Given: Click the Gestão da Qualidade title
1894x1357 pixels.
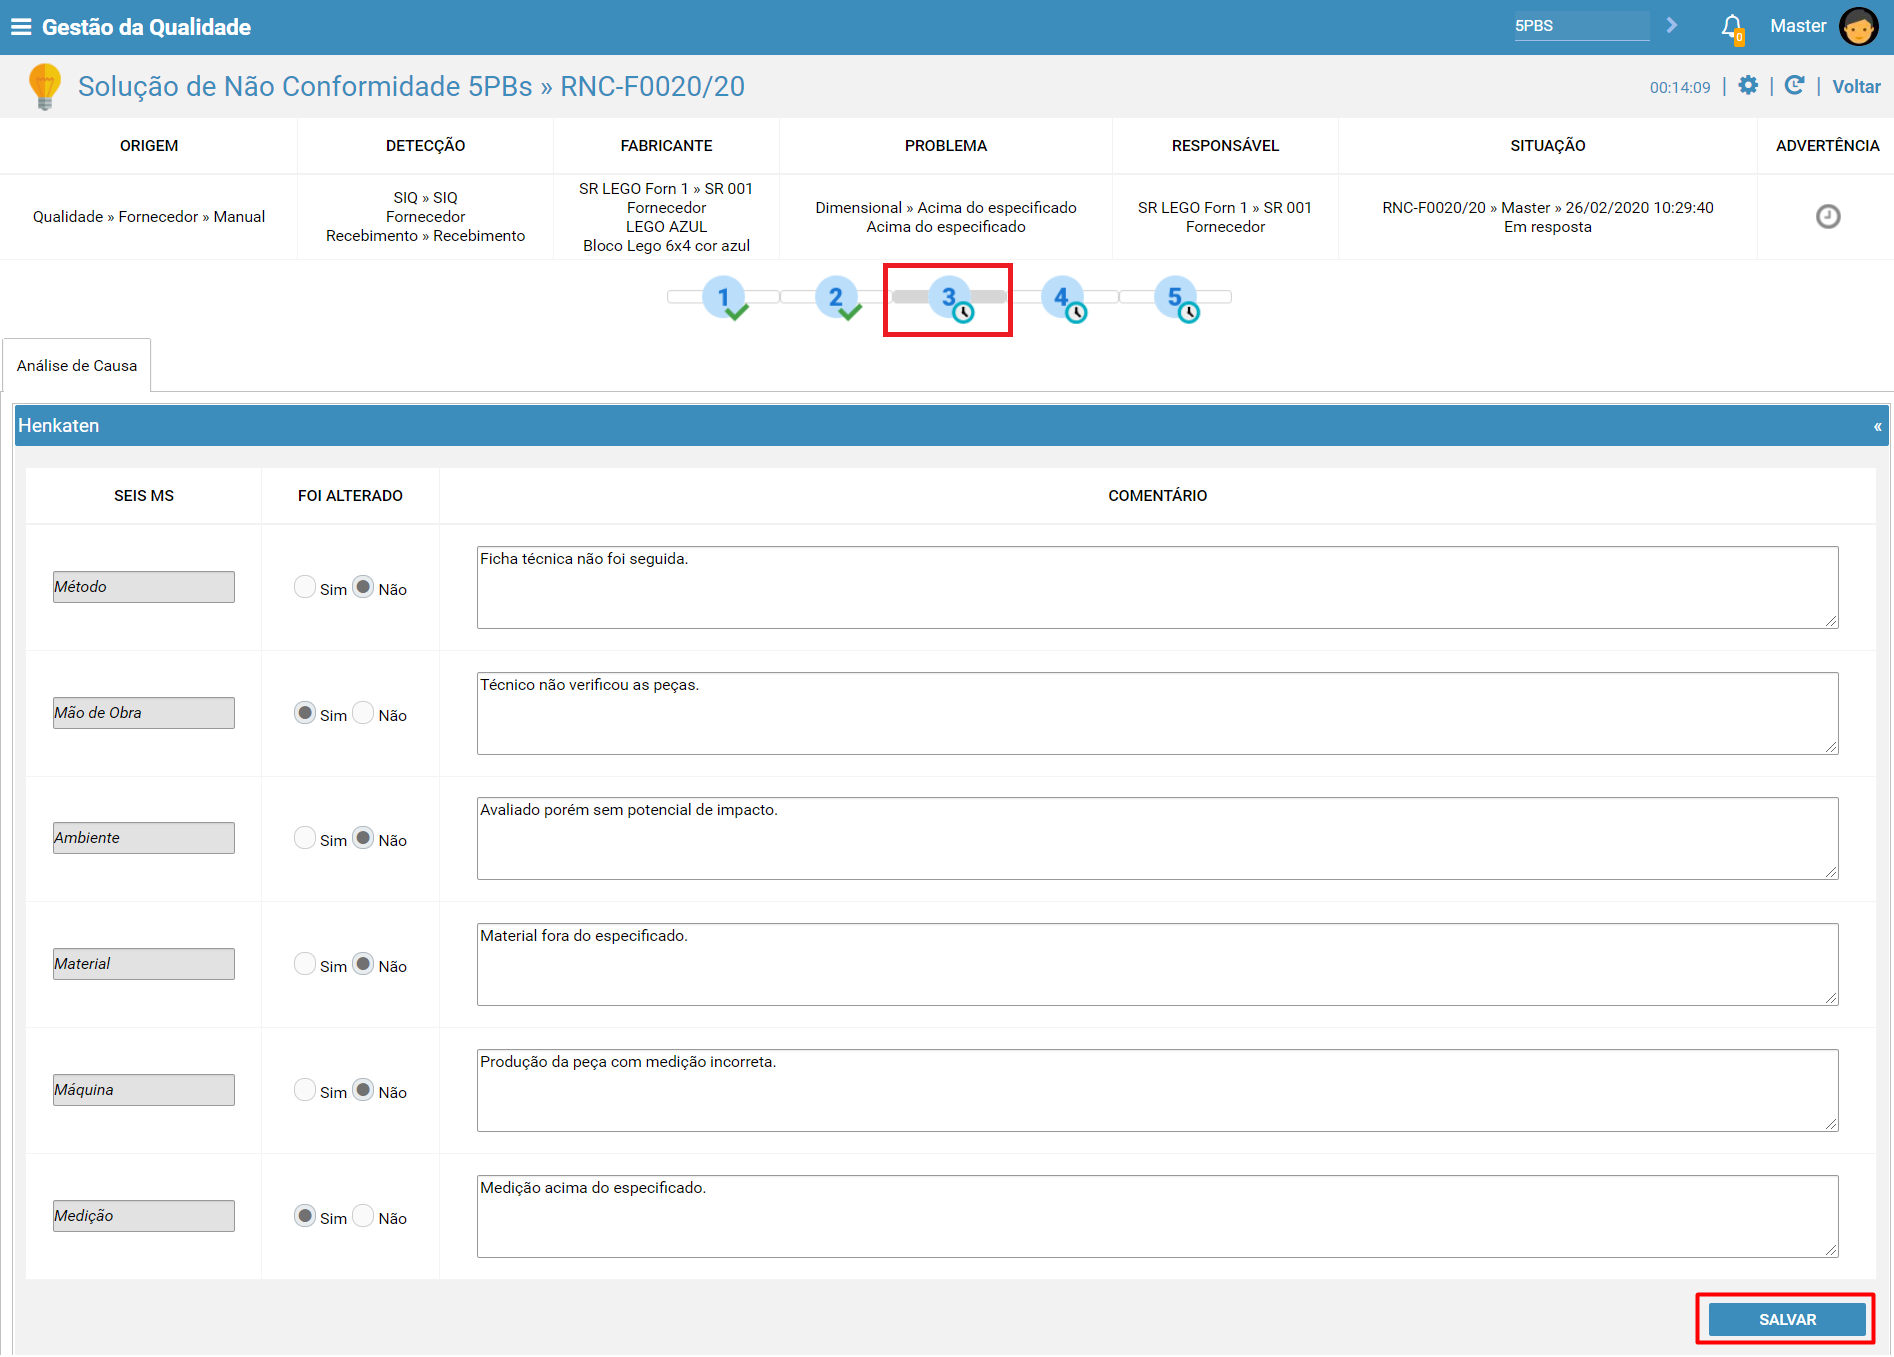Looking at the screenshot, I should (x=146, y=27).
